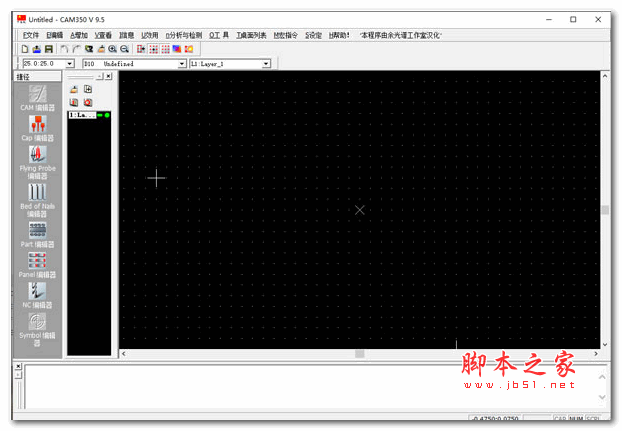Open the M宏指令 menu

tap(286, 35)
